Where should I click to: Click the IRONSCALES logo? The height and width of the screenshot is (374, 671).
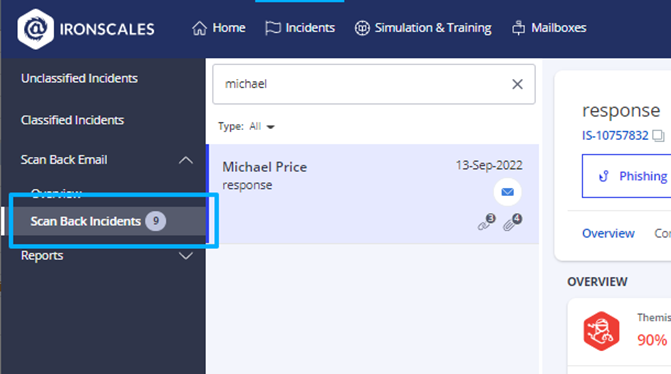[x=86, y=29]
